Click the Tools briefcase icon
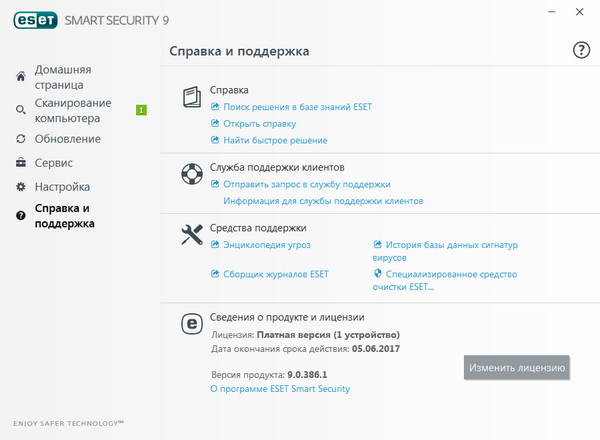The height and width of the screenshot is (440, 600). [21, 162]
